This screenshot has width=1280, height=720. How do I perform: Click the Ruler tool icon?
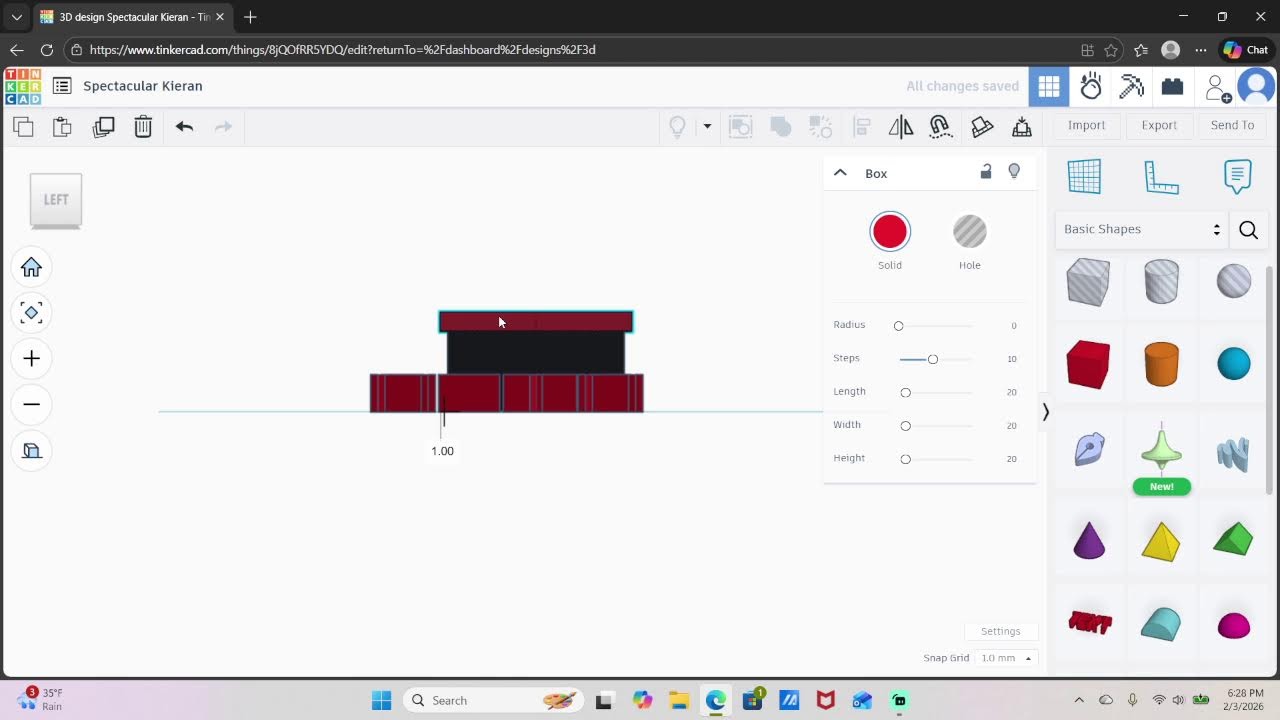pyautogui.click(x=1161, y=177)
